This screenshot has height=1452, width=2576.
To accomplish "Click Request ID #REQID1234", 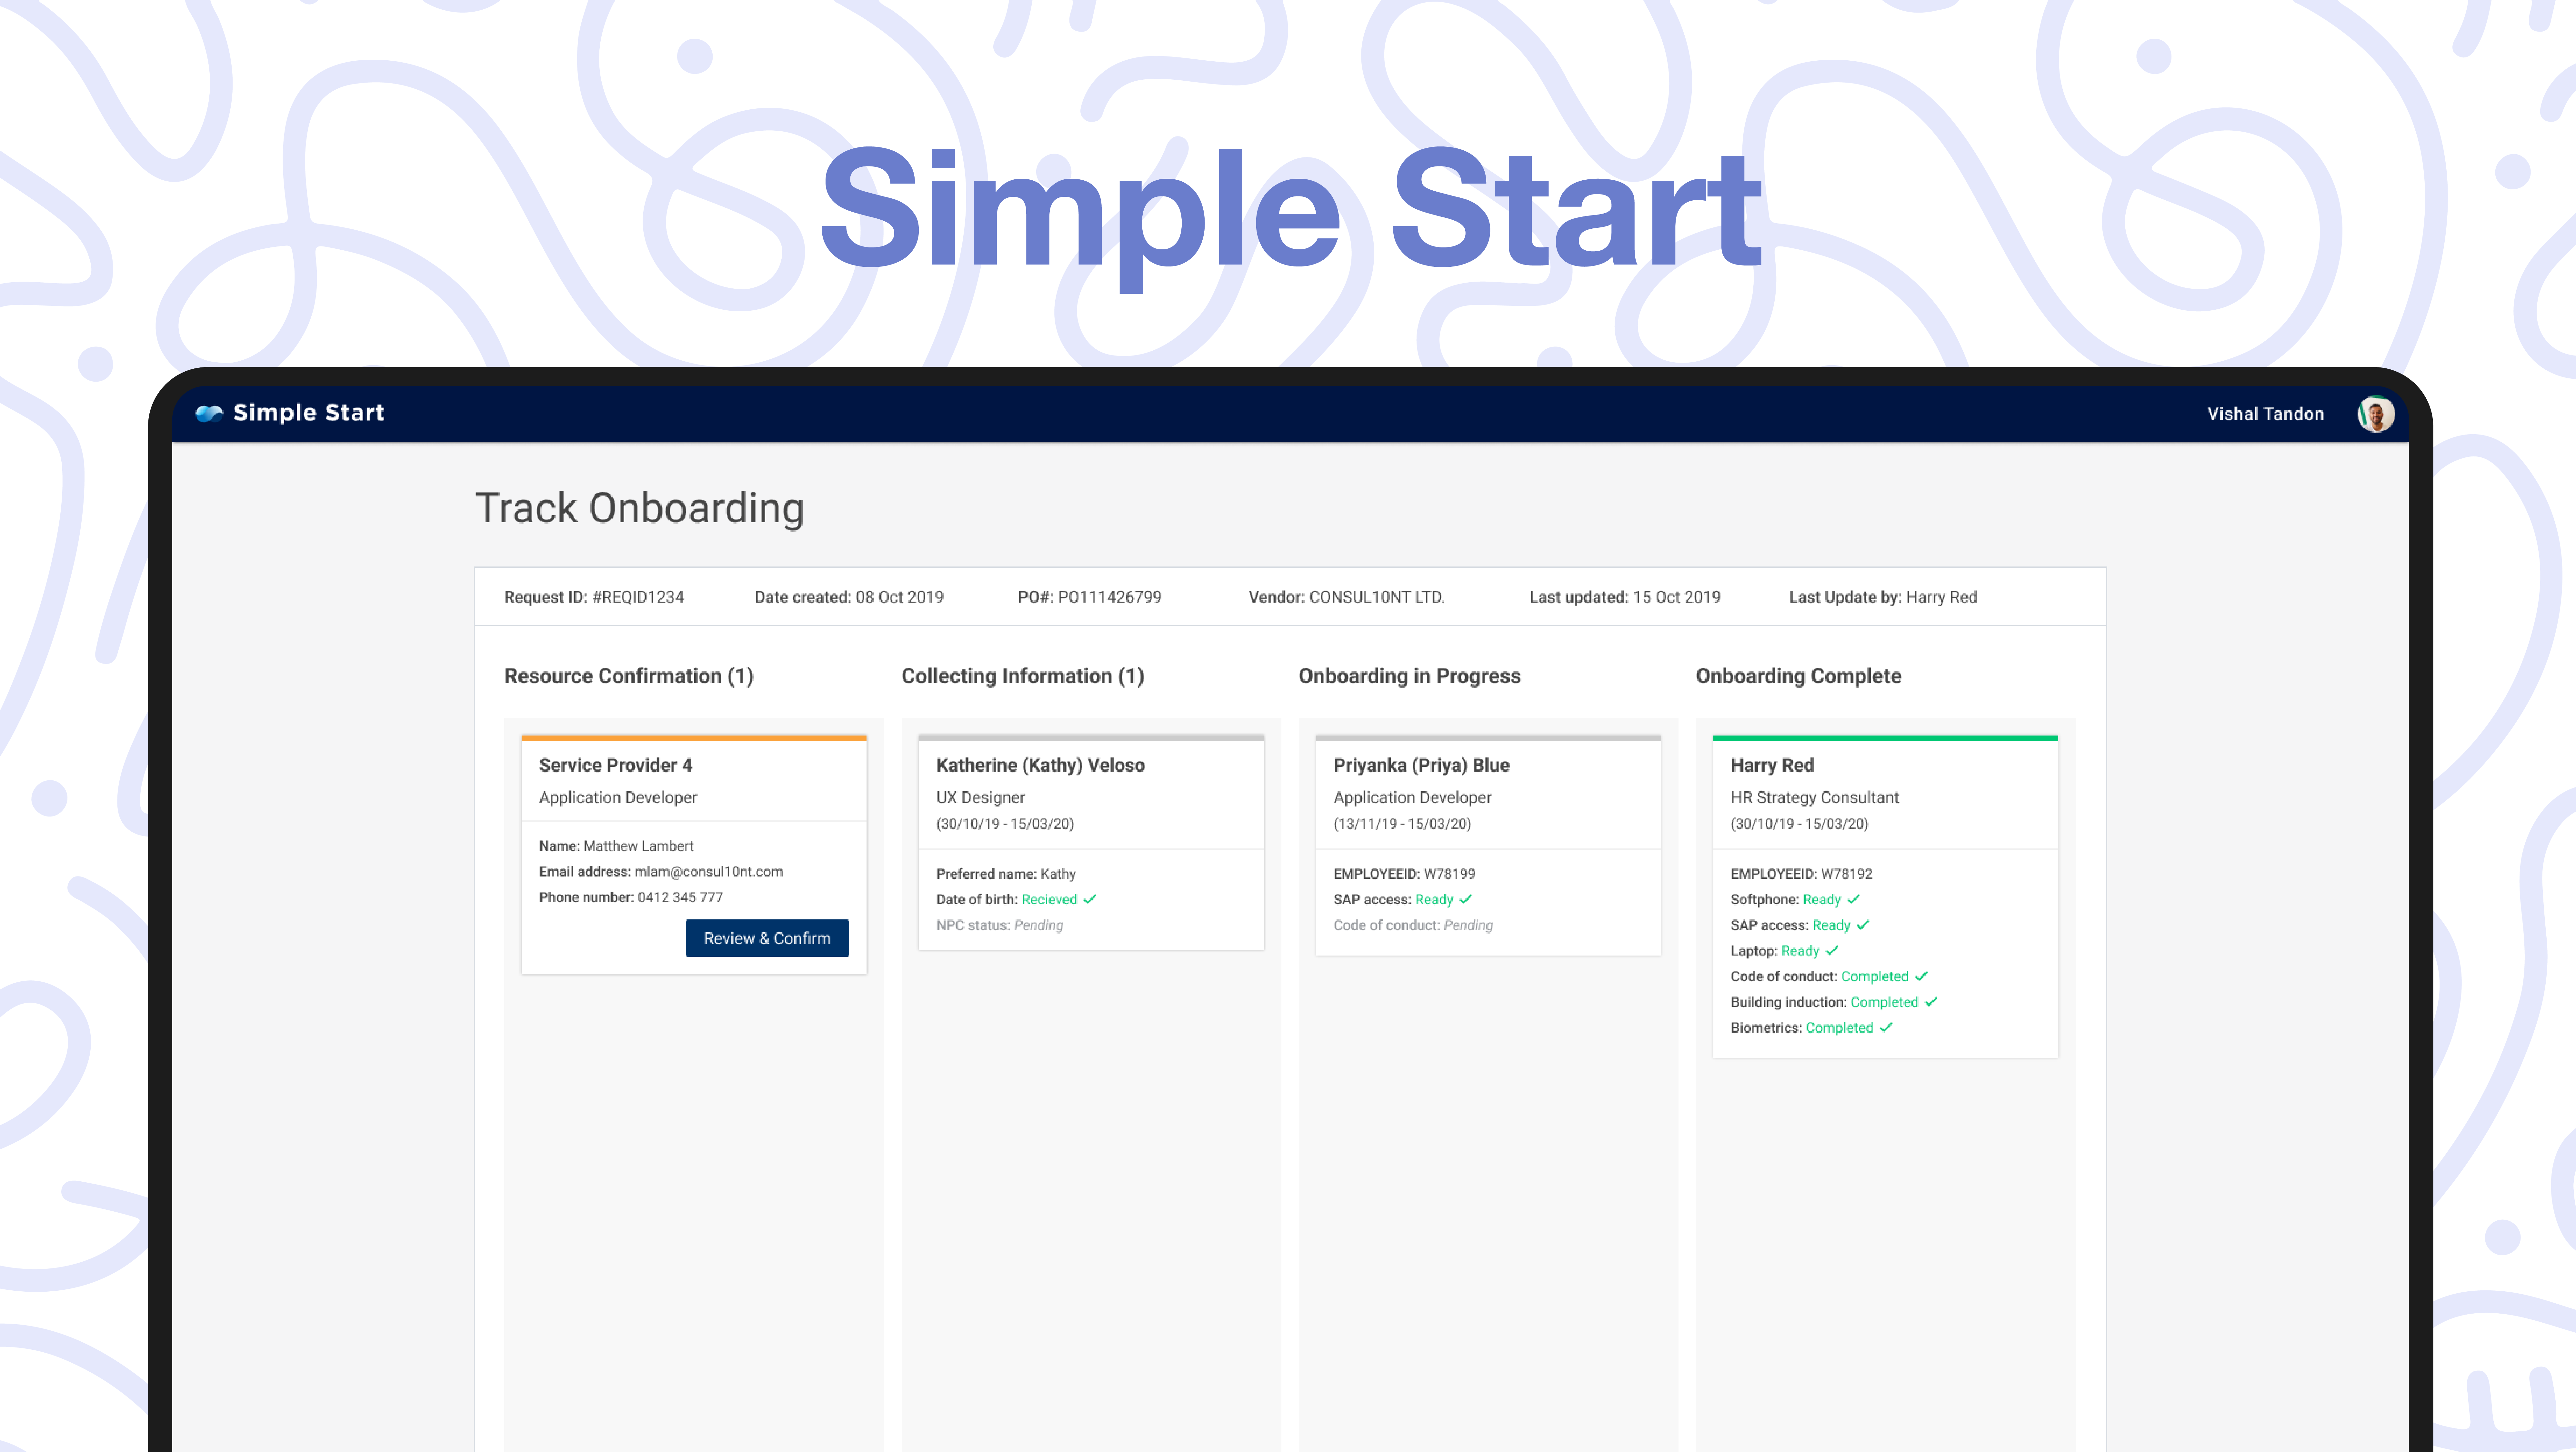I will pos(594,597).
